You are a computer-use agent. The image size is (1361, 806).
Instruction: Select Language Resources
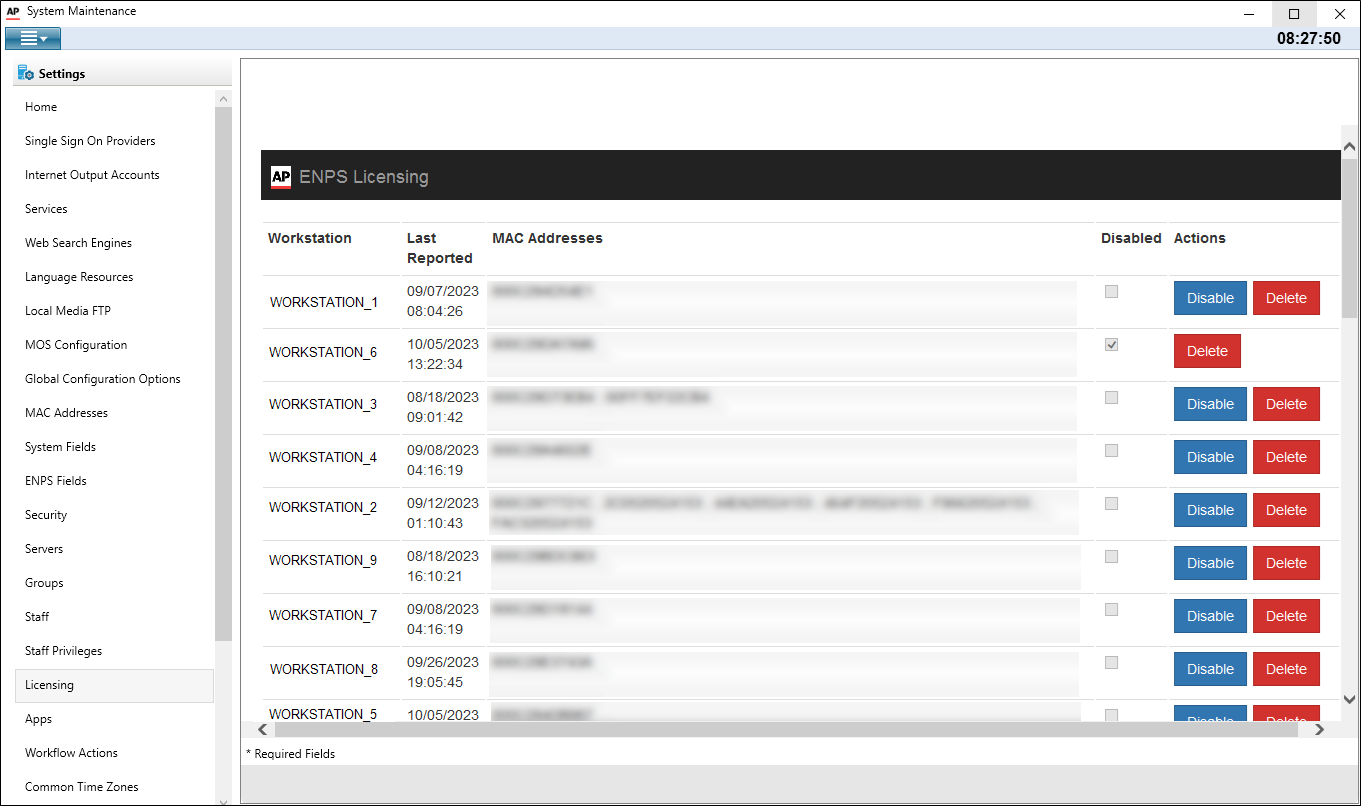pyautogui.click(x=79, y=277)
